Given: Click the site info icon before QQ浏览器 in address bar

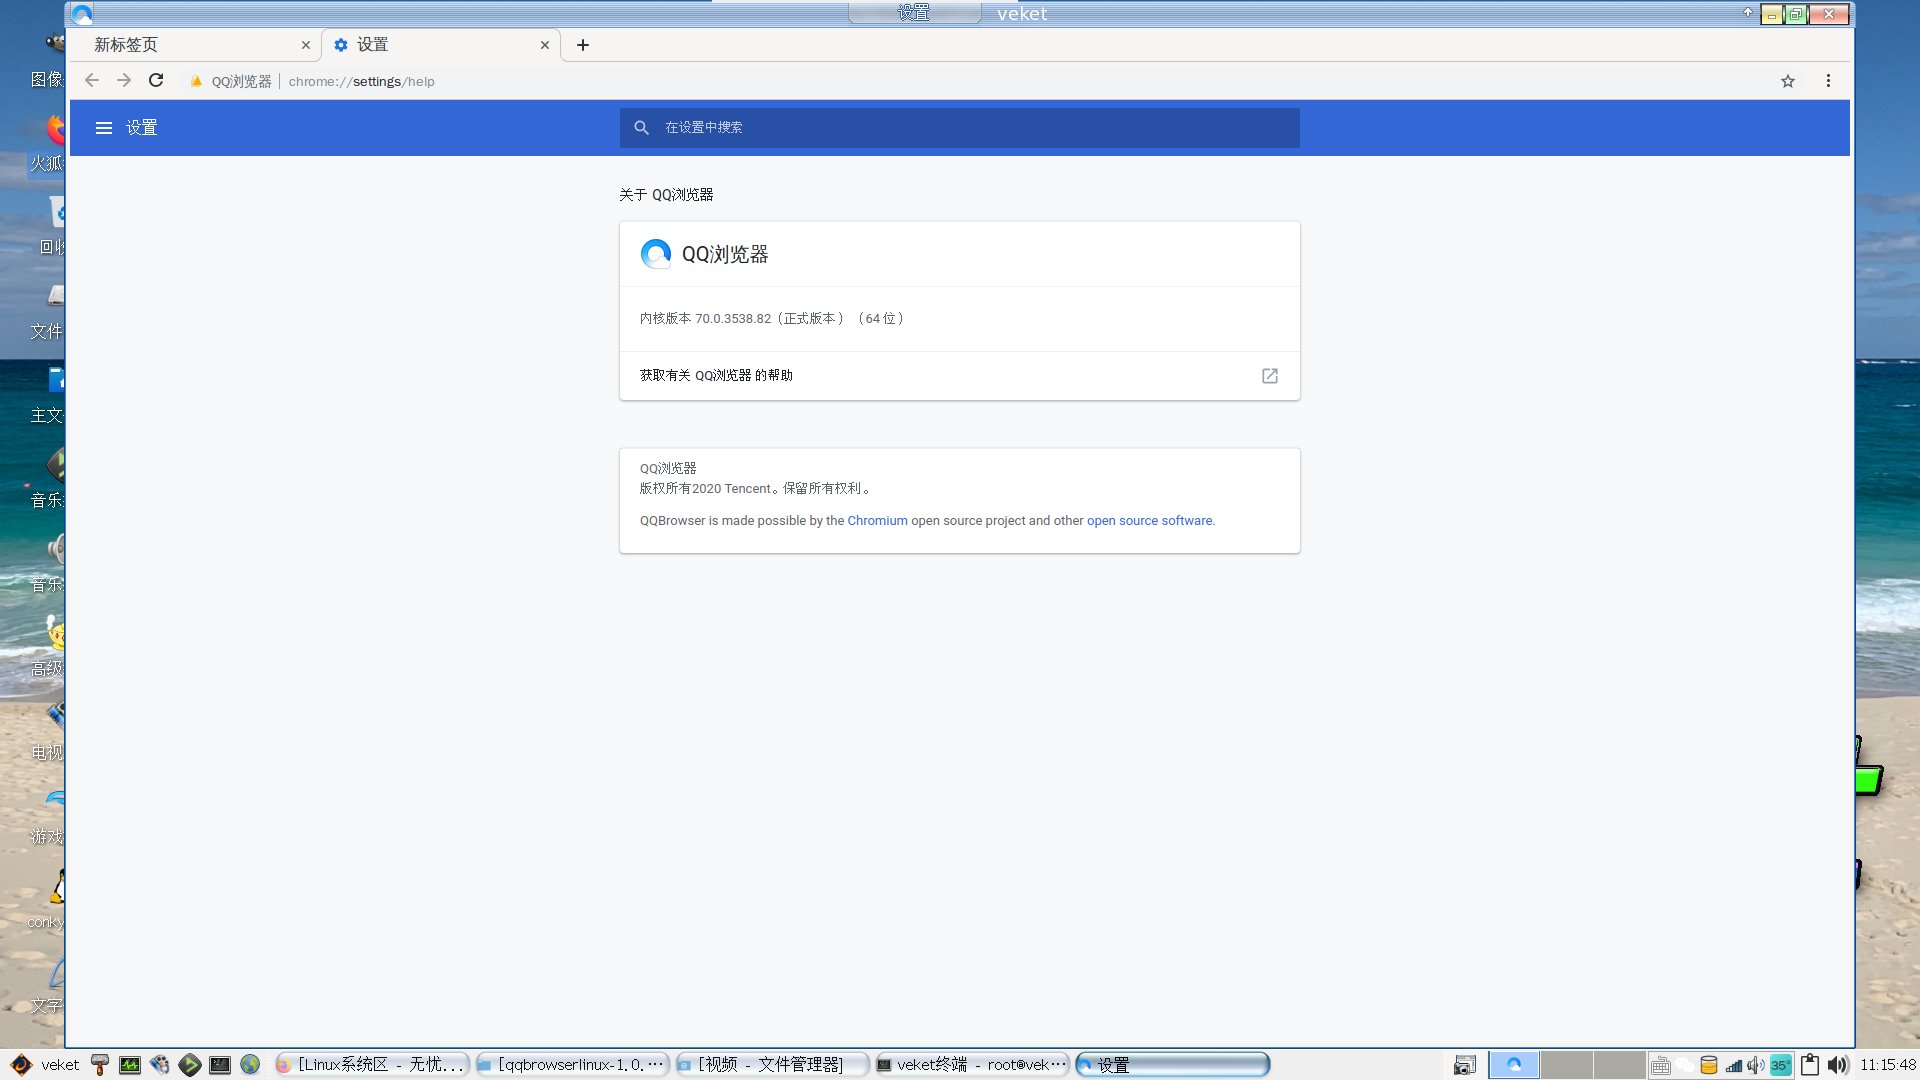Looking at the screenshot, I should [196, 82].
